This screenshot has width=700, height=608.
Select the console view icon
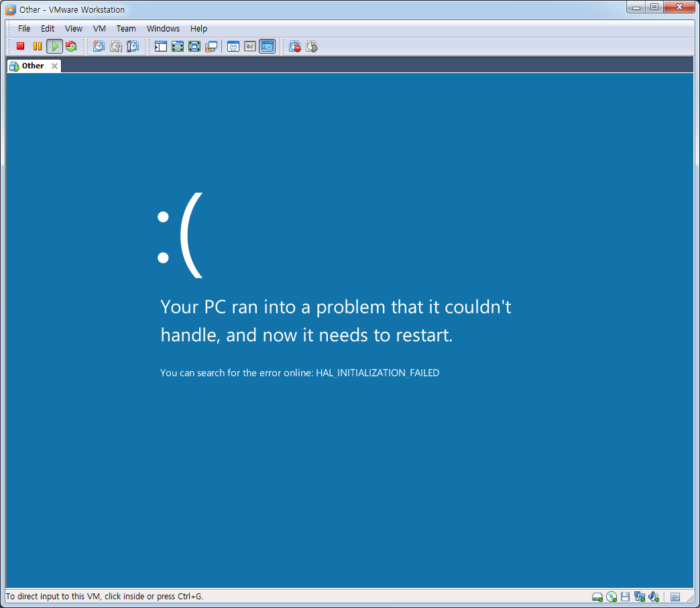267,46
